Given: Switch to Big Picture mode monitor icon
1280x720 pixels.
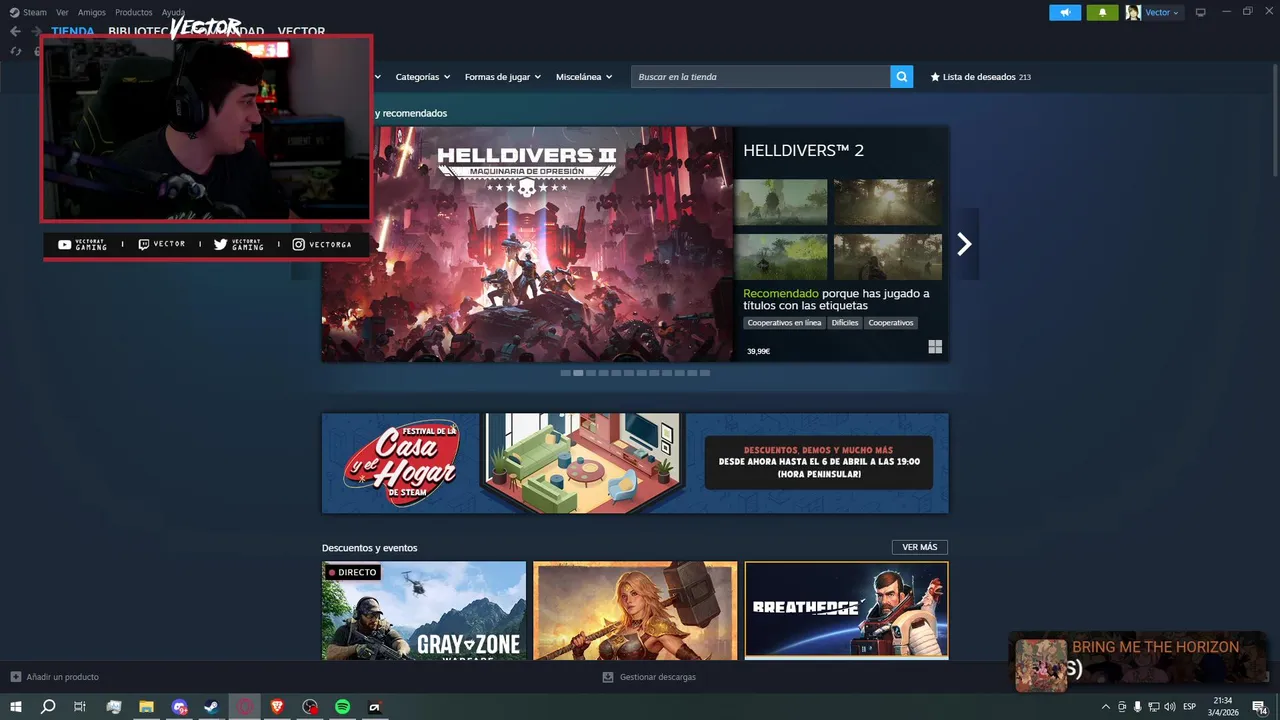Looking at the screenshot, I should point(1201,12).
